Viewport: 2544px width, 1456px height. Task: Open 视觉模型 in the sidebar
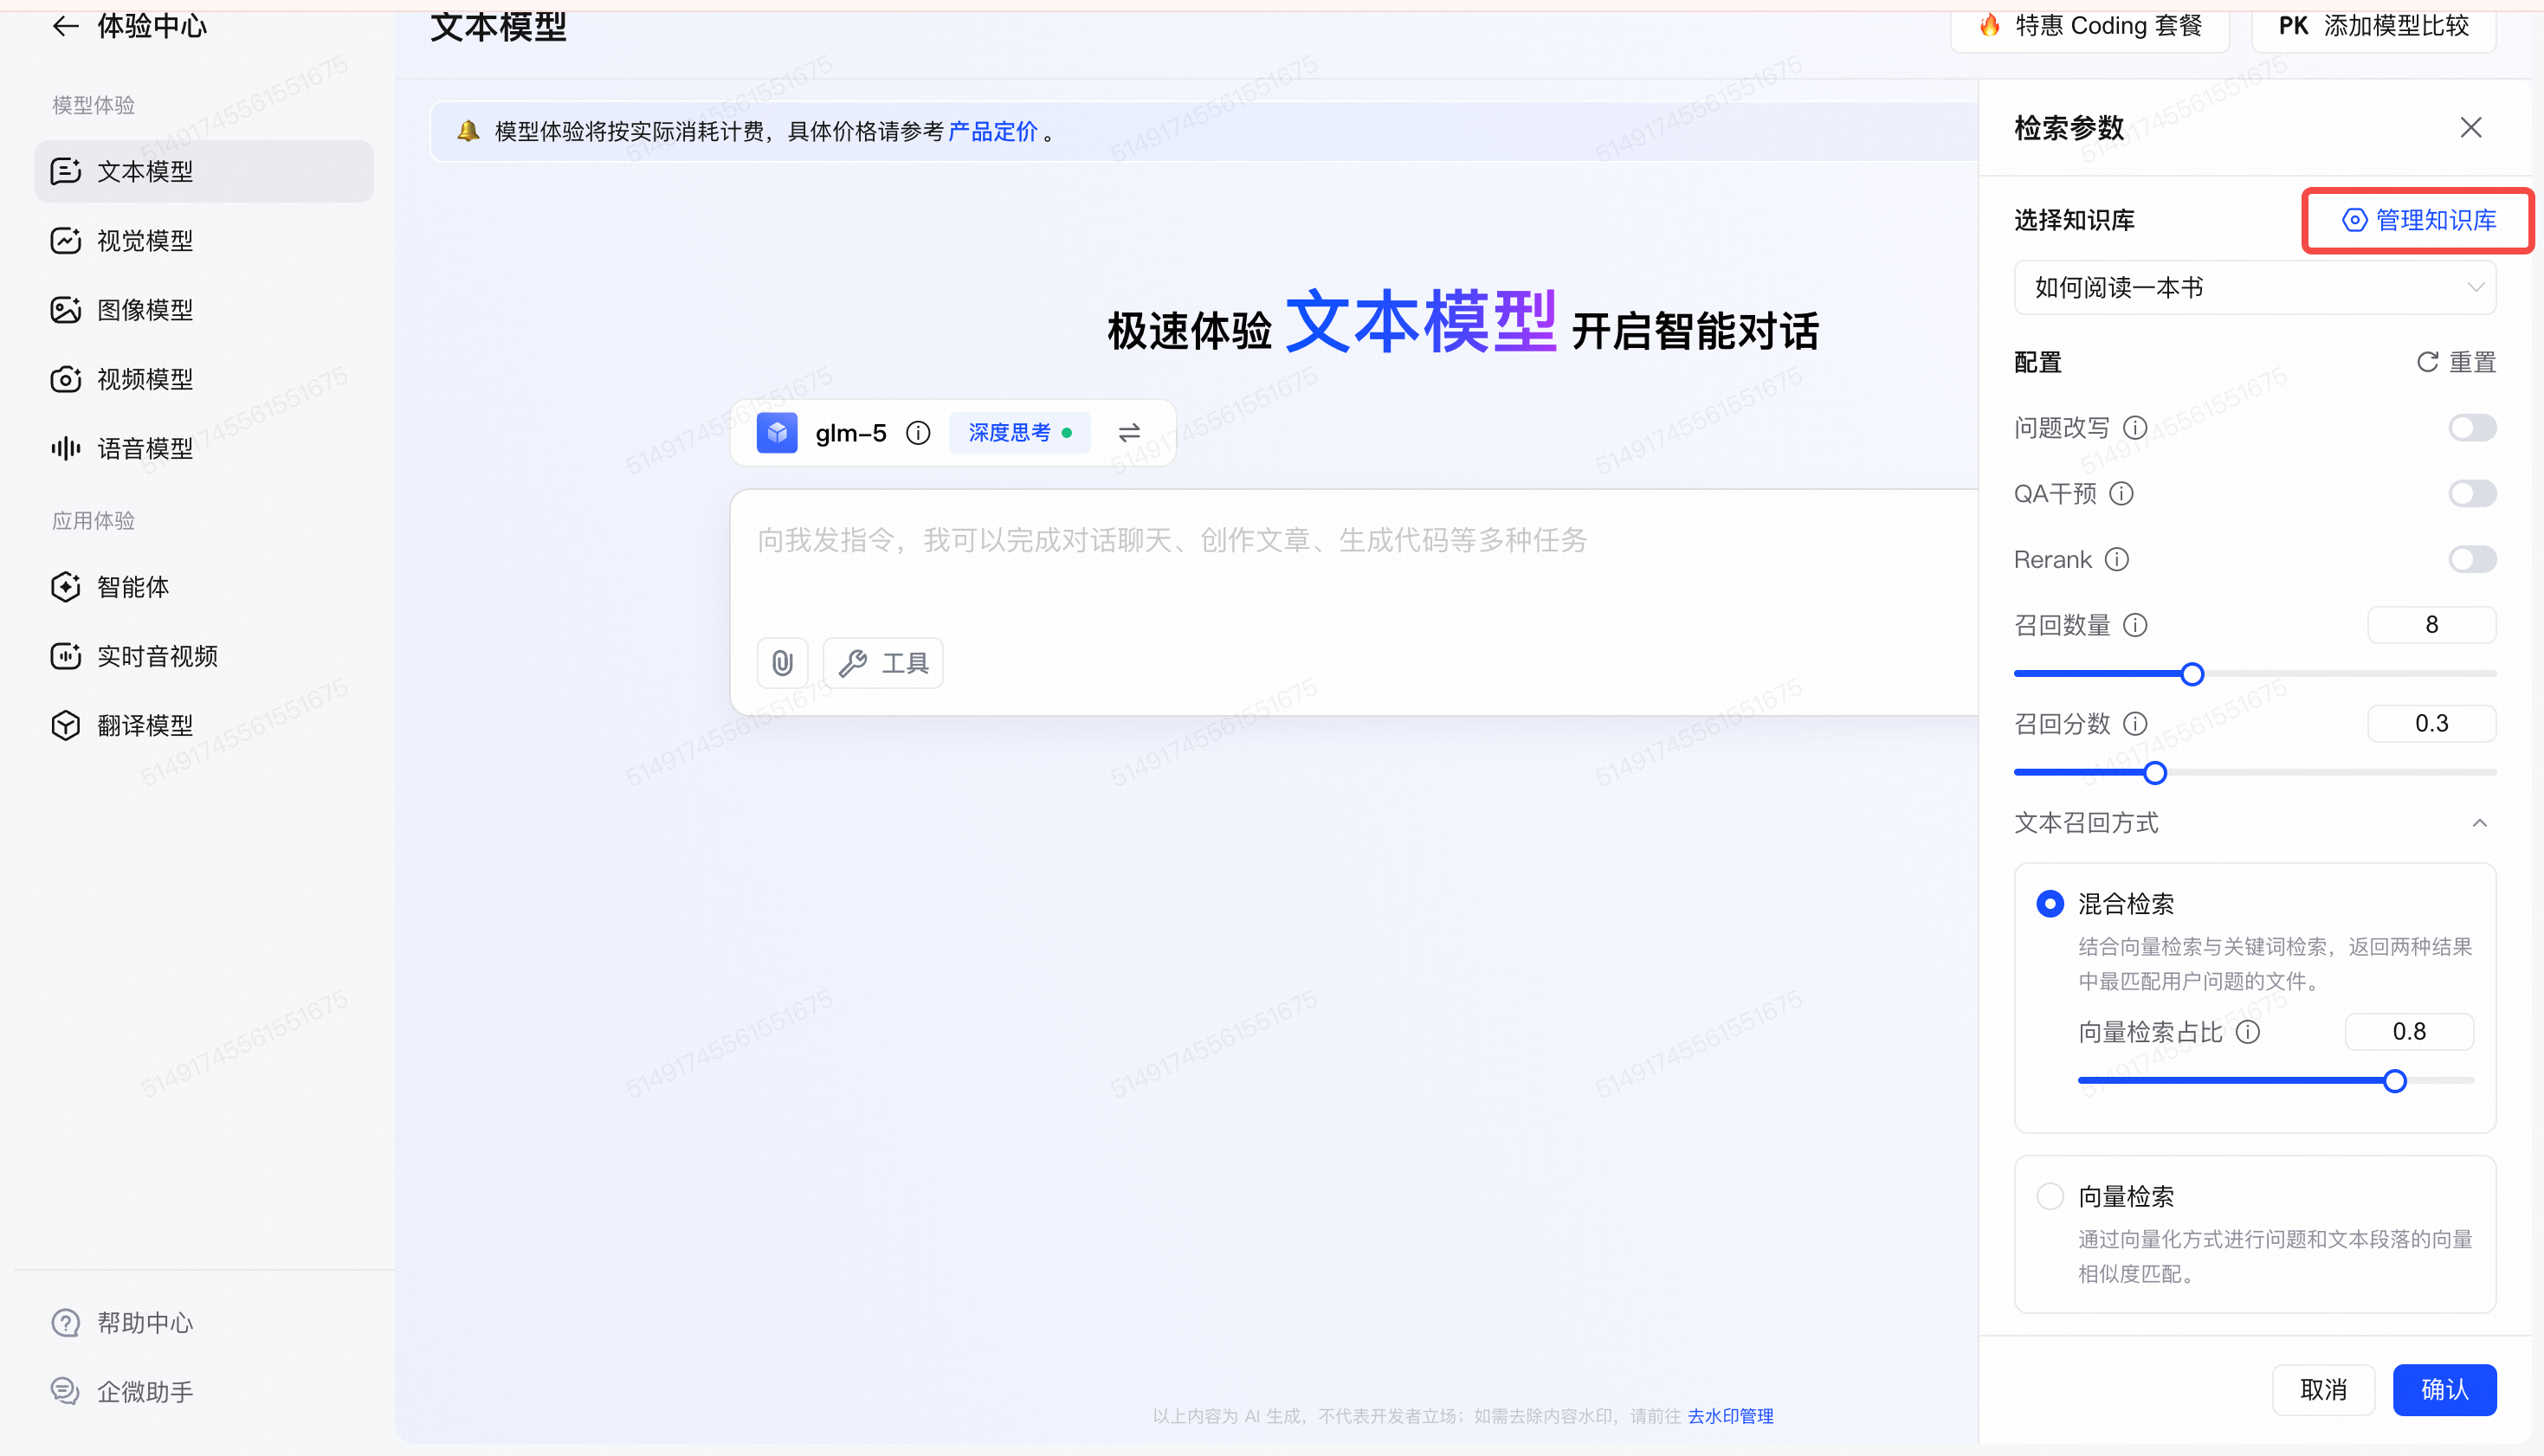coord(145,241)
